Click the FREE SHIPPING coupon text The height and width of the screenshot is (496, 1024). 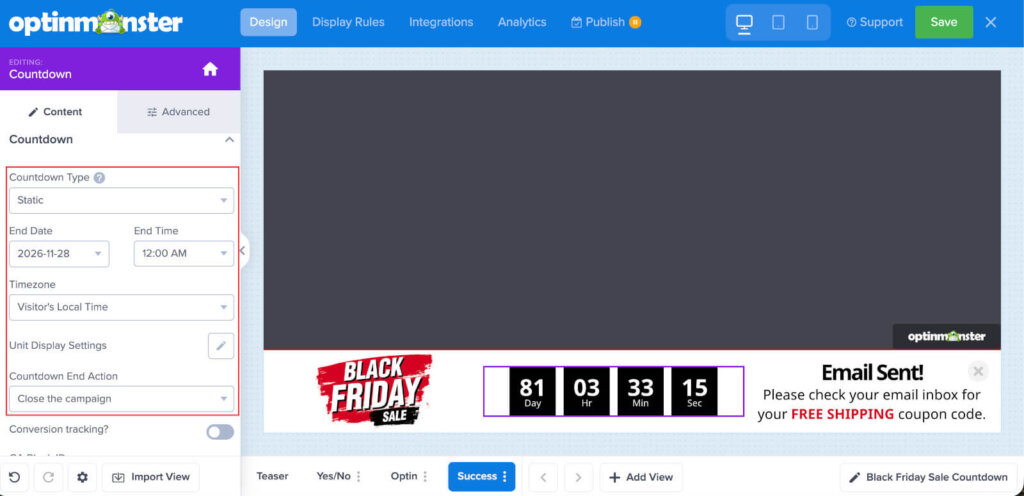(842, 414)
